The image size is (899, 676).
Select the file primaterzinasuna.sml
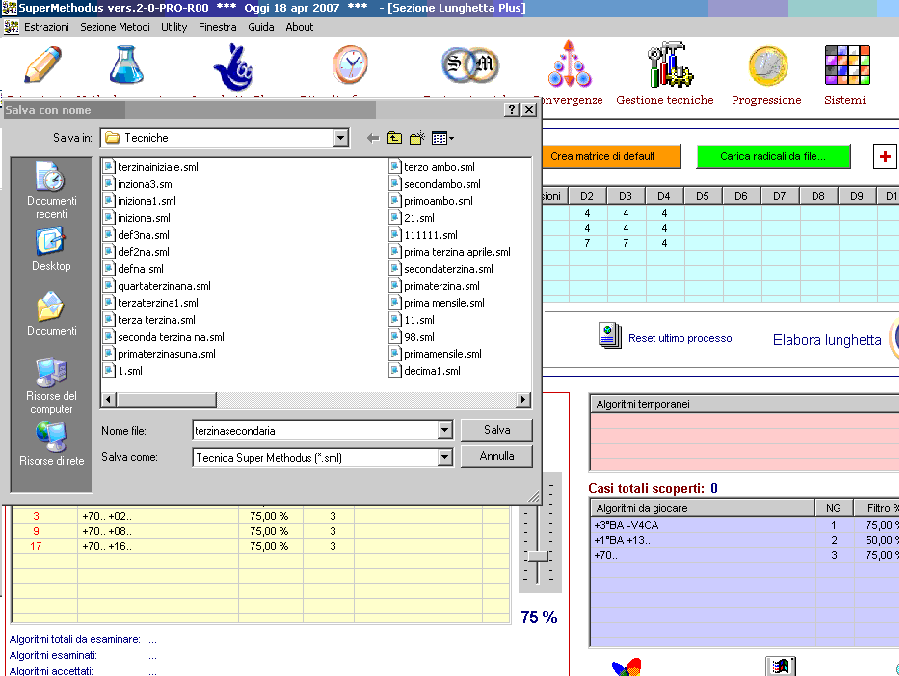click(x=159, y=354)
